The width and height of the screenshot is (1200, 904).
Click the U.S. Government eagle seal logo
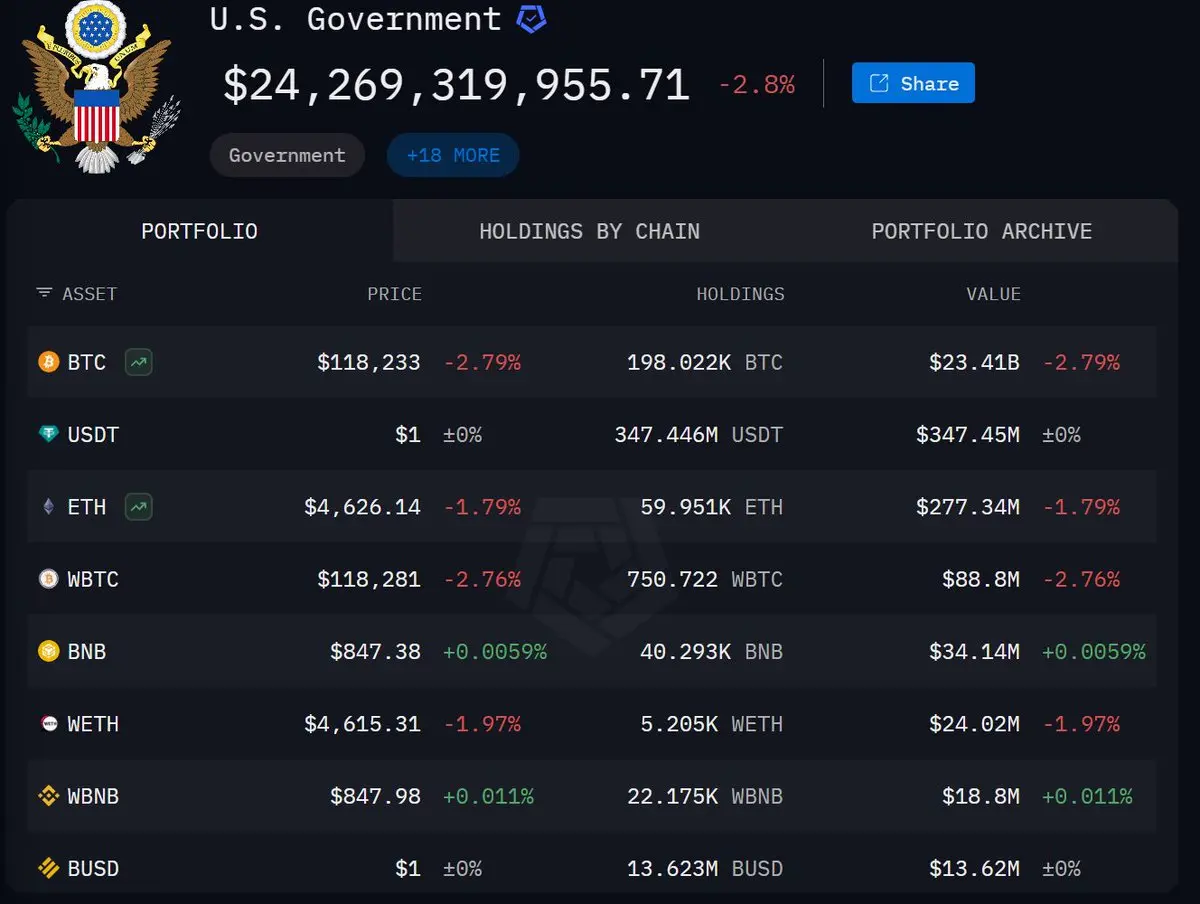click(96, 85)
